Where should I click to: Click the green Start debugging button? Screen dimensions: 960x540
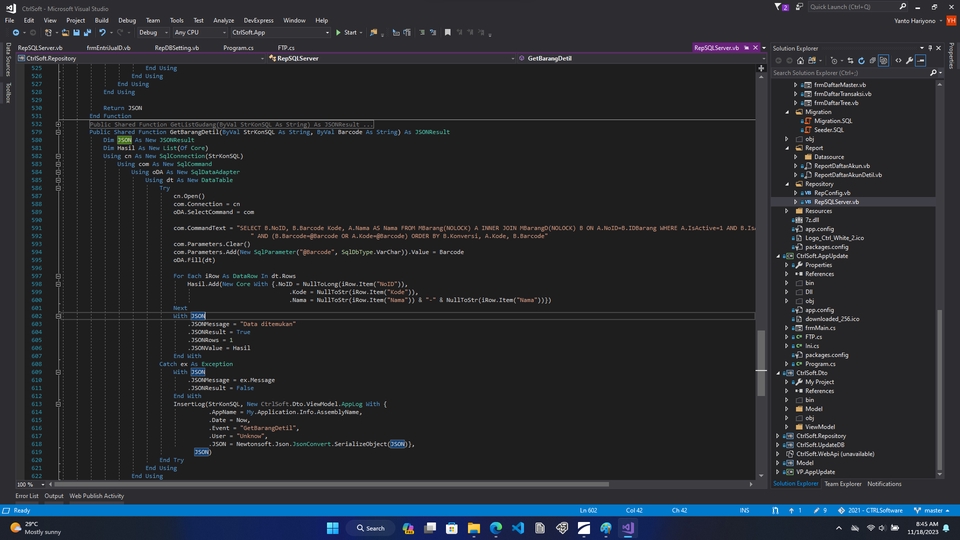point(346,32)
